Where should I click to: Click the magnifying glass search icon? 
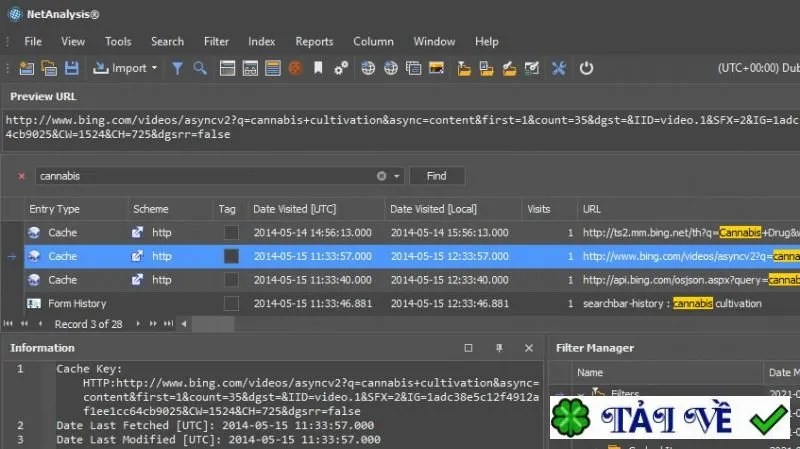[200, 68]
